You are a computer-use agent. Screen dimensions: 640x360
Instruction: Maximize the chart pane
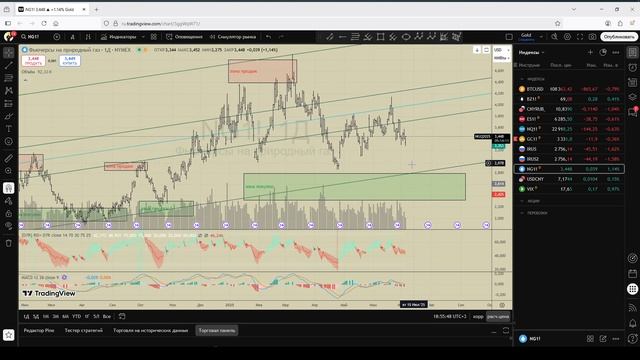coord(486,50)
